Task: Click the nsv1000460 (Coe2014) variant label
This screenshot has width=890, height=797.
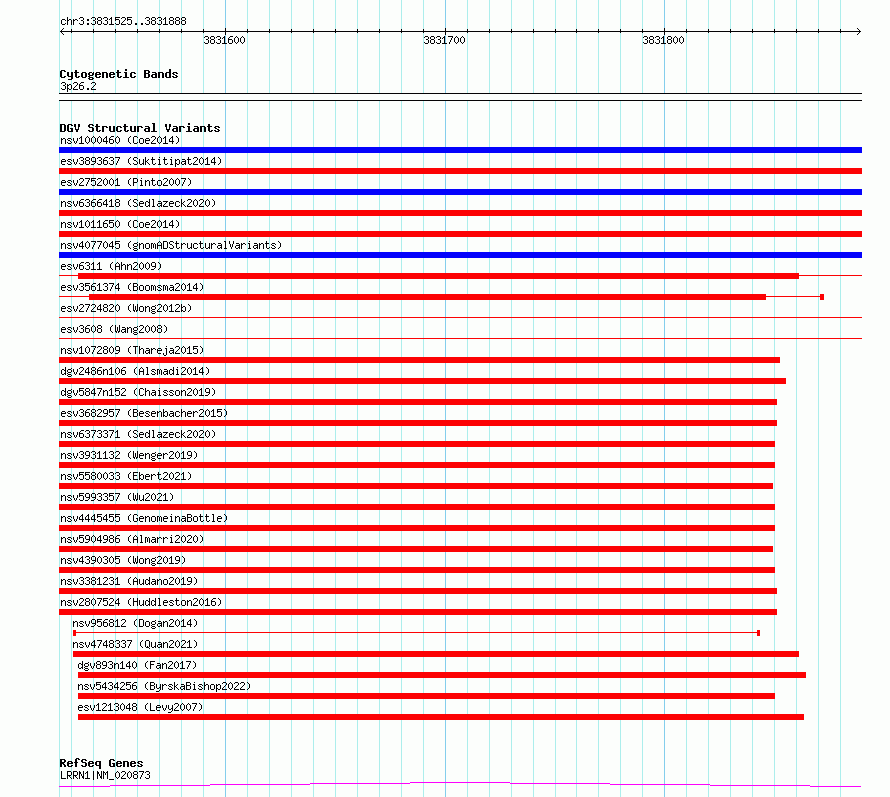Action: click(120, 140)
